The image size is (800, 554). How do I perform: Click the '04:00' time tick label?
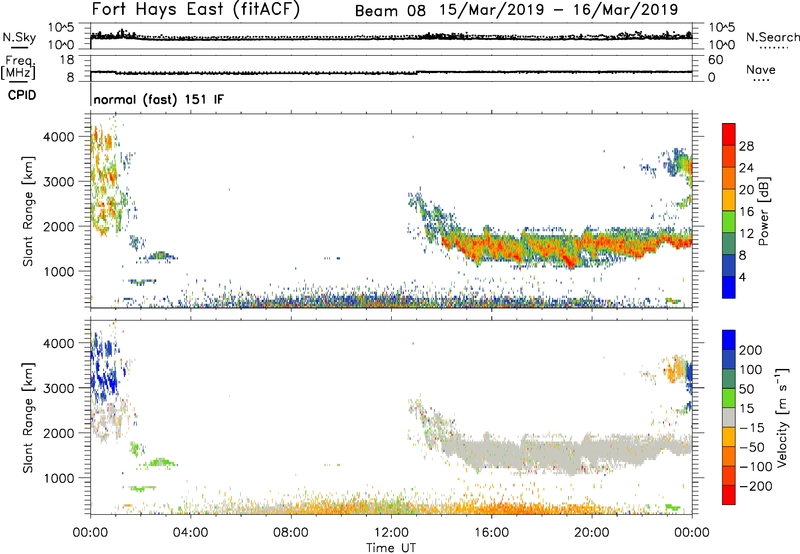190,533
